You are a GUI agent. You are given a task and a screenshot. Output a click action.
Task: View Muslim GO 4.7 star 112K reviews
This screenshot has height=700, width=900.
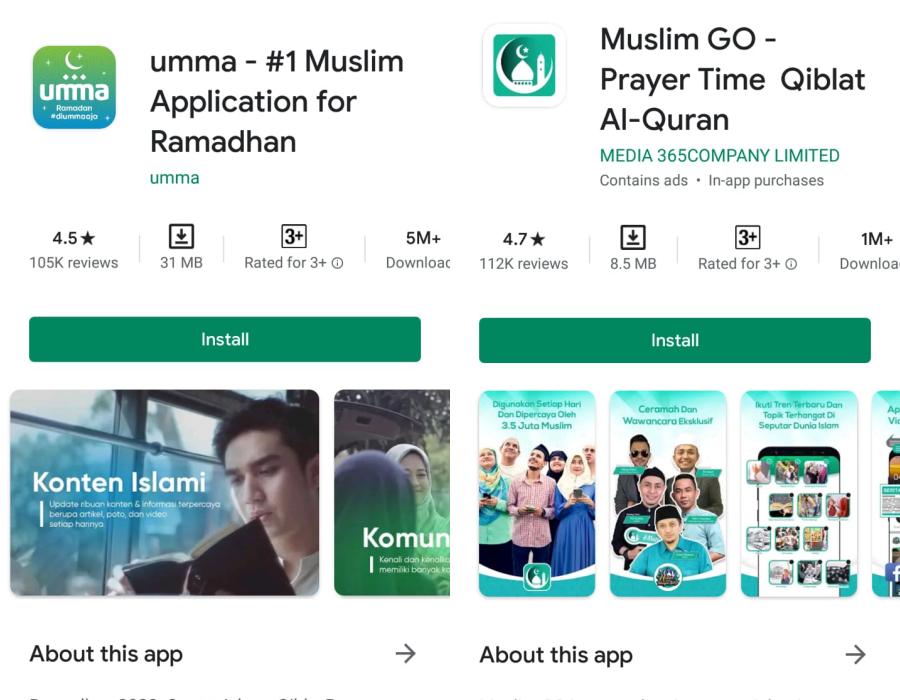pos(523,251)
